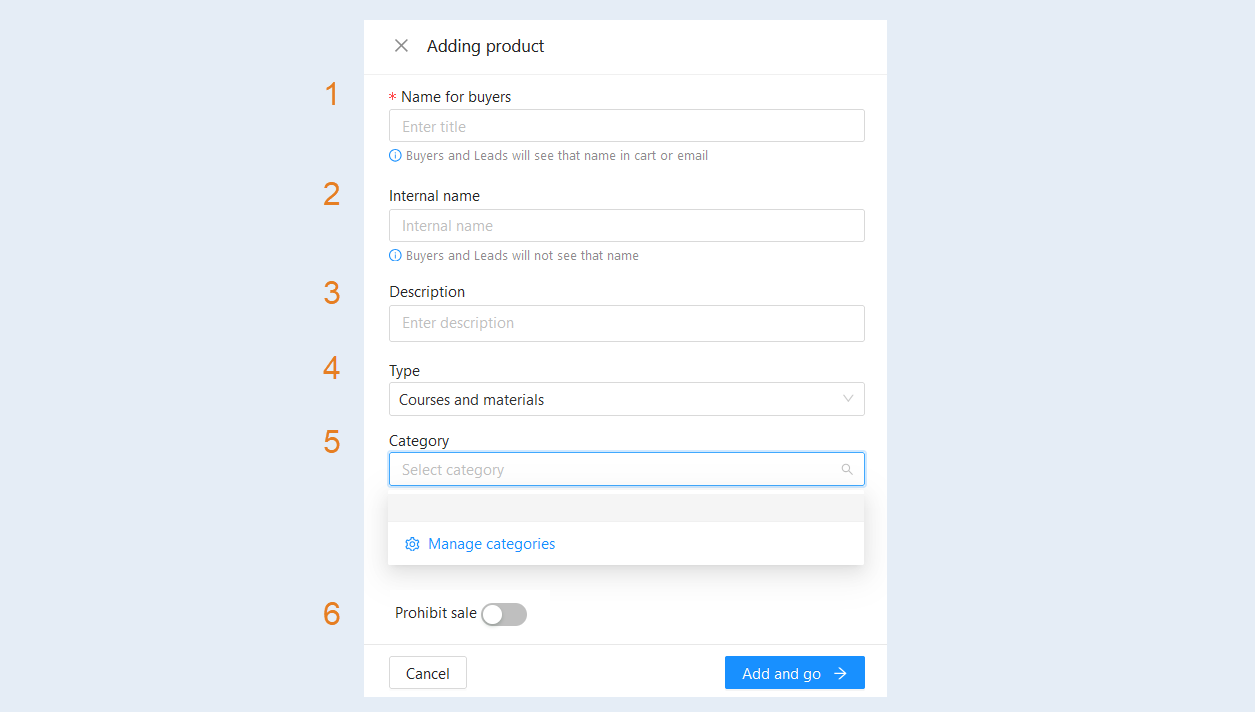
Task: Expand Type list using the chevron arrow
Action: point(848,399)
